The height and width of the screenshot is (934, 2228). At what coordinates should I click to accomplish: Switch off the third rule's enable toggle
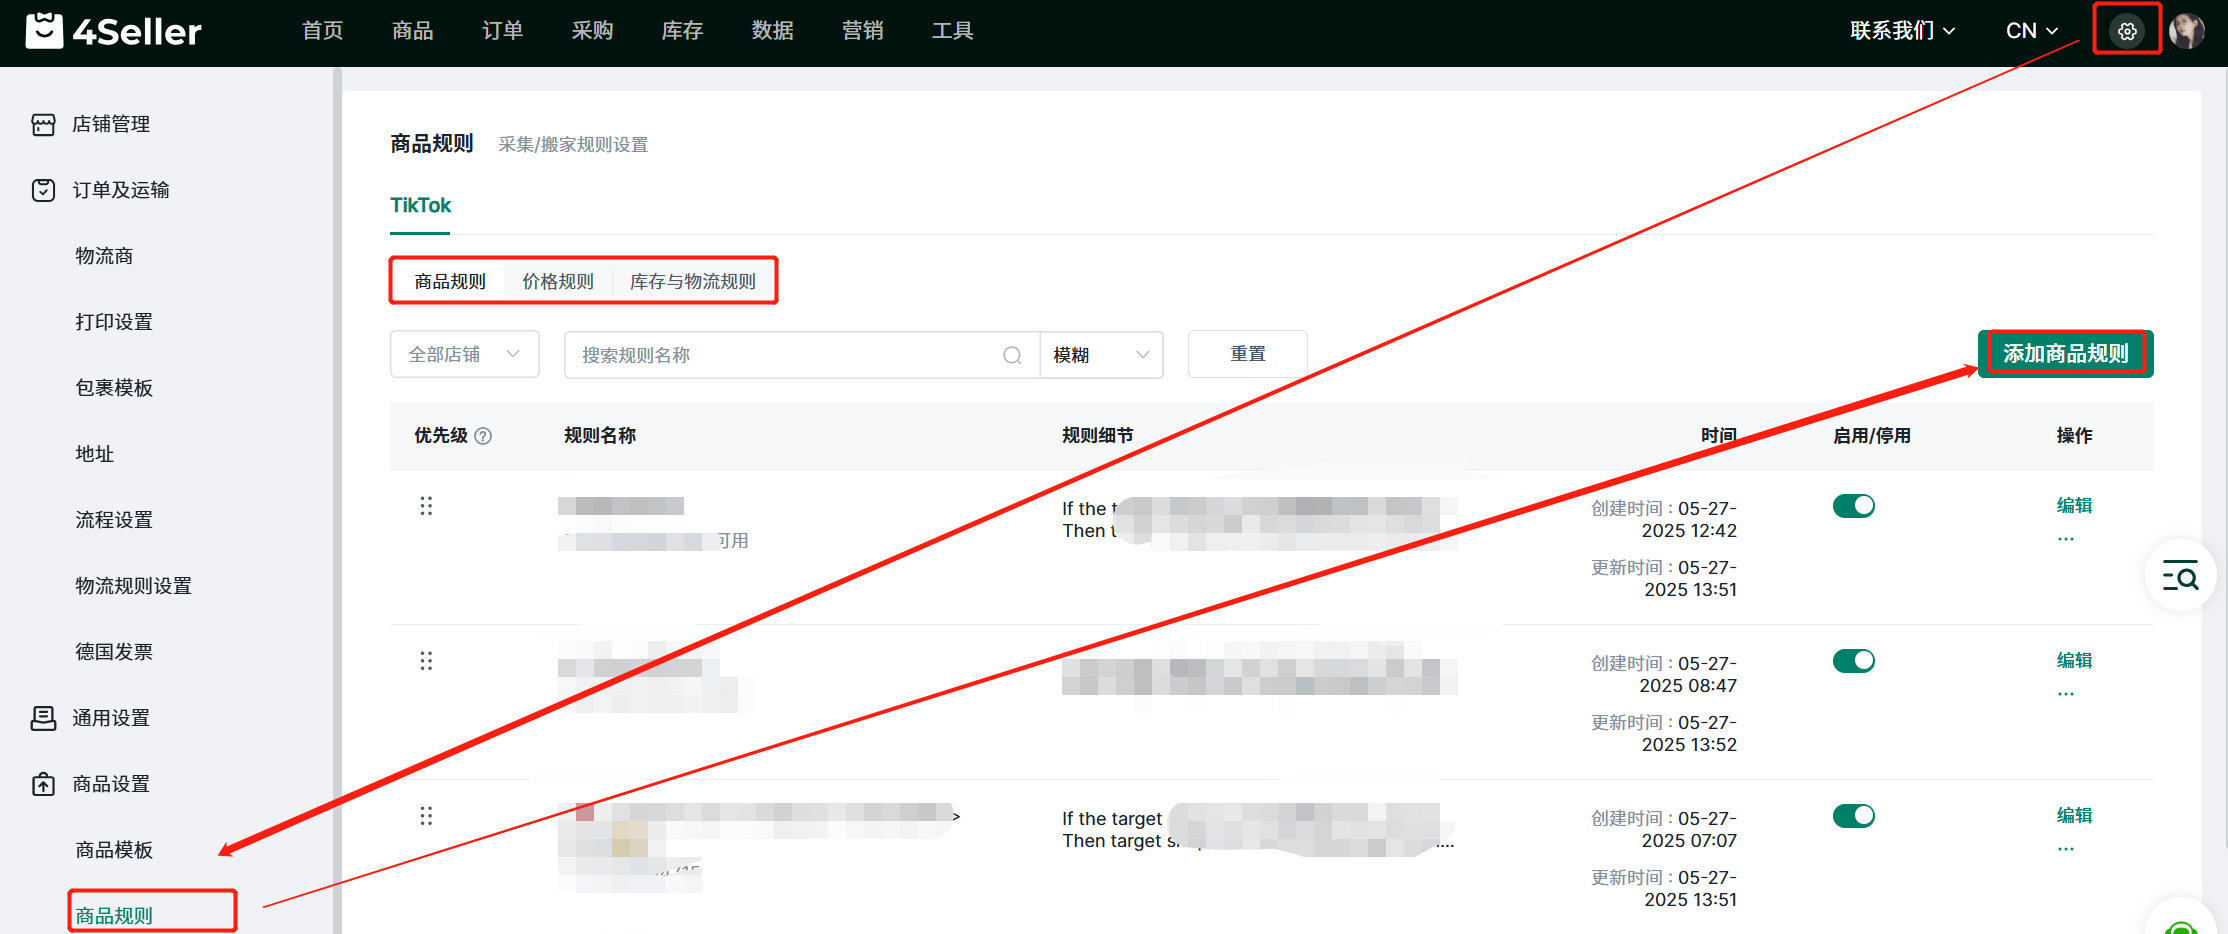(1853, 816)
